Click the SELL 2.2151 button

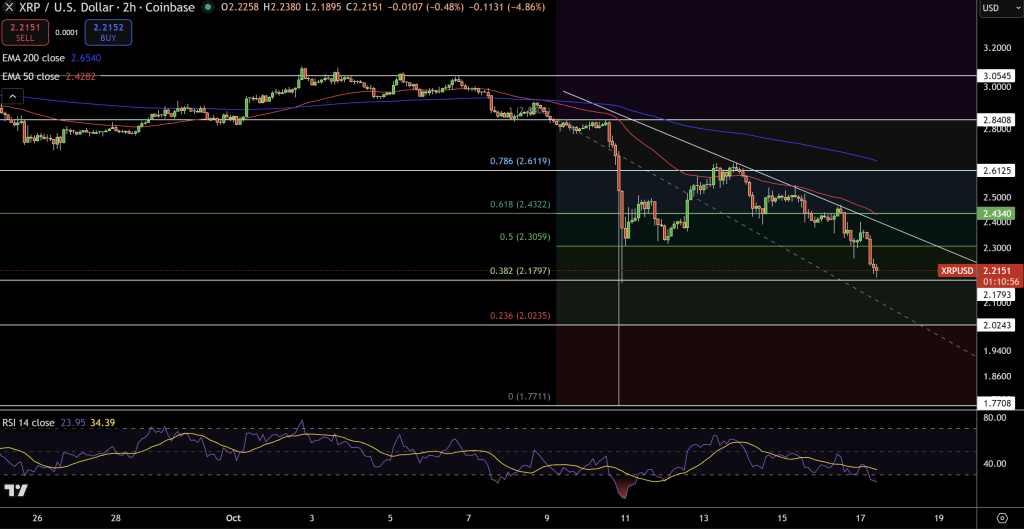(x=24, y=32)
